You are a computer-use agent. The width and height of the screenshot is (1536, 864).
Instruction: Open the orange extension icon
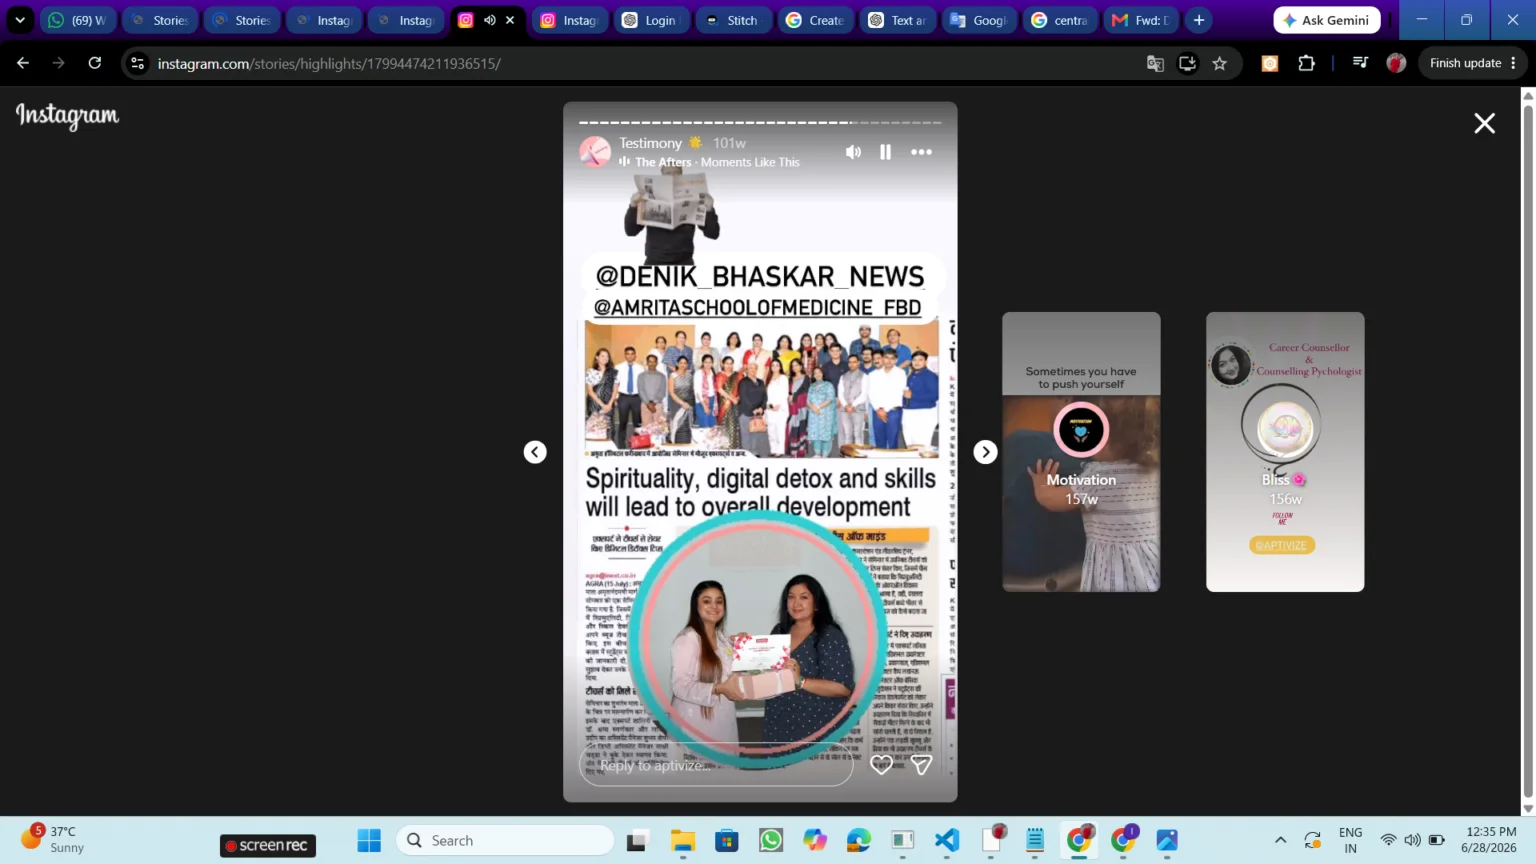coord(1270,63)
